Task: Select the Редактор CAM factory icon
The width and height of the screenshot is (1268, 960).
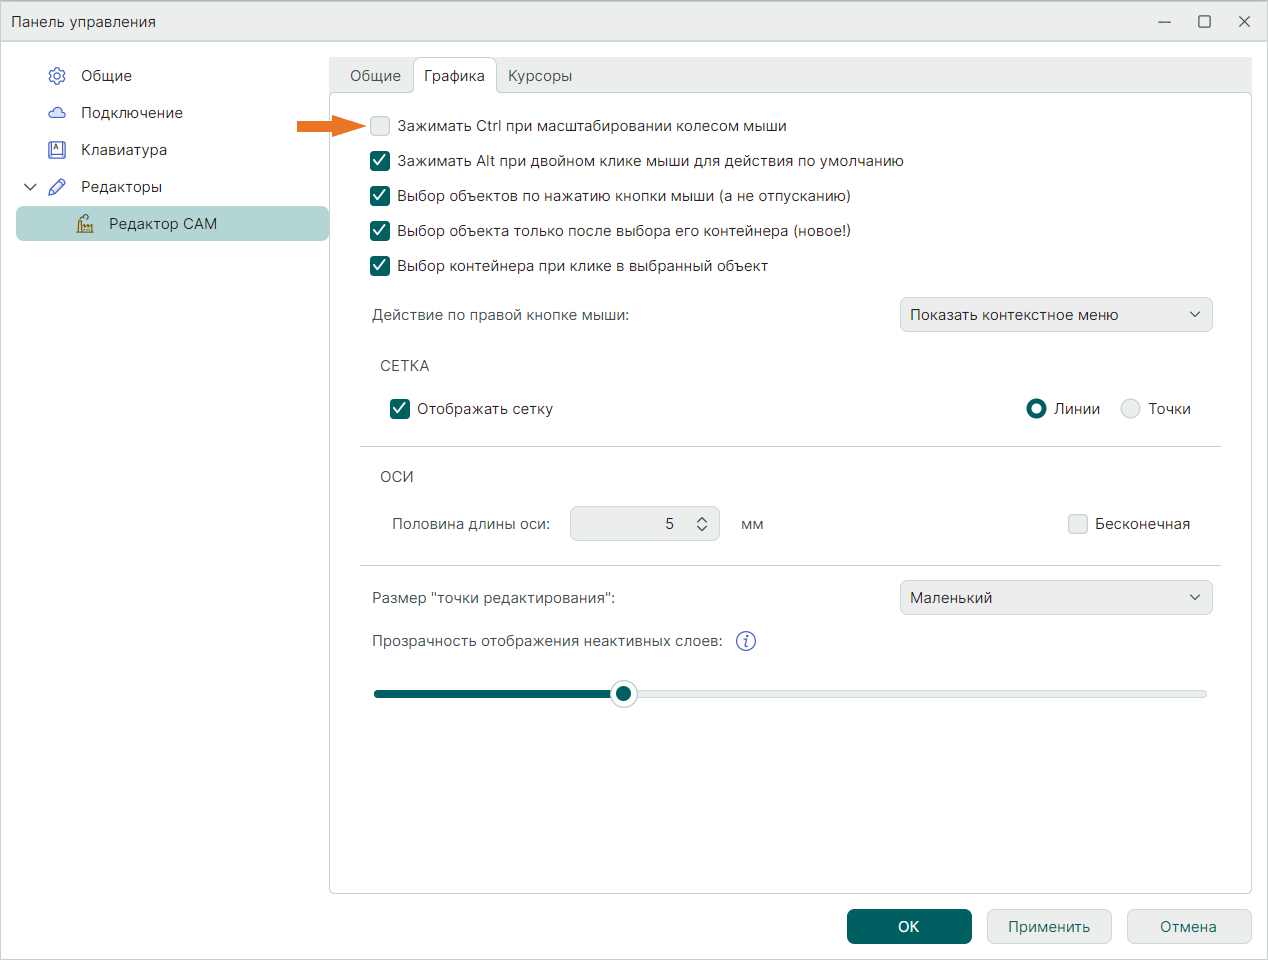Action: [86, 224]
